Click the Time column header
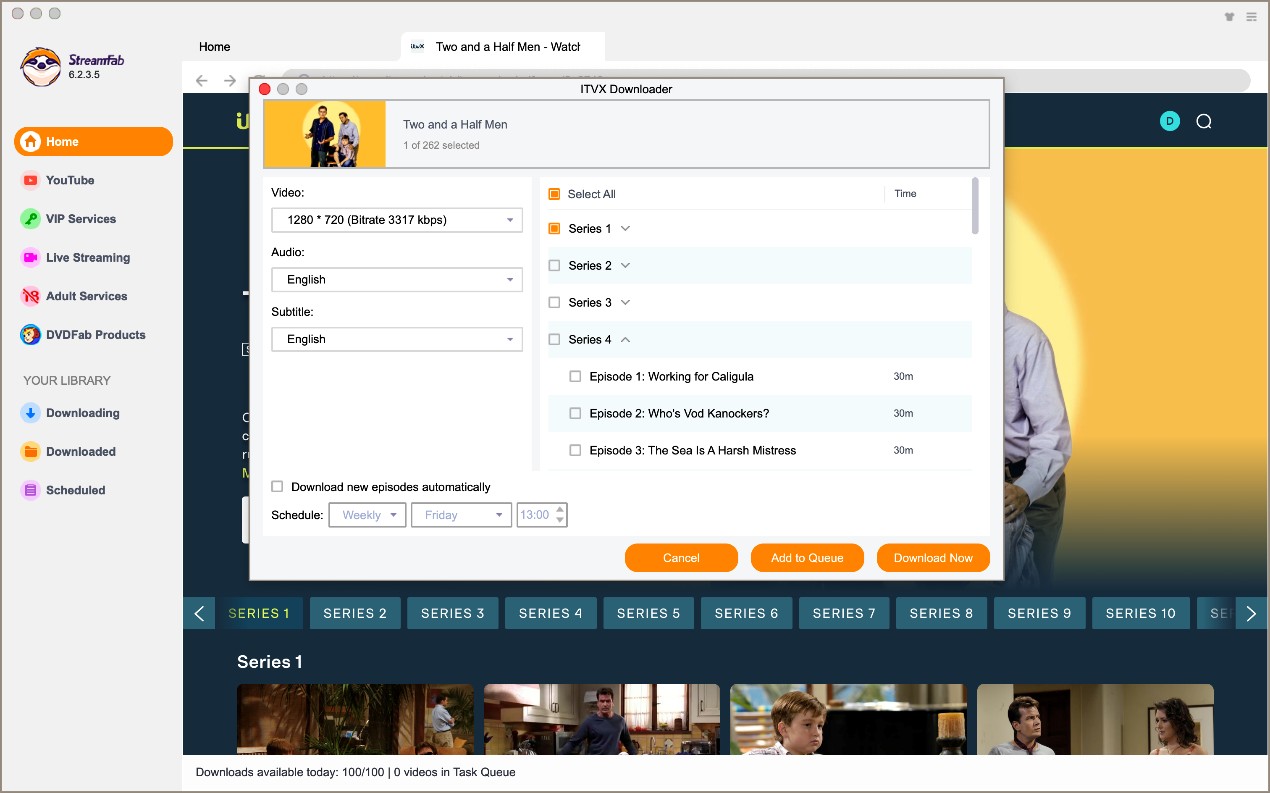The height and width of the screenshot is (793, 1270). [x=906, y=194]
